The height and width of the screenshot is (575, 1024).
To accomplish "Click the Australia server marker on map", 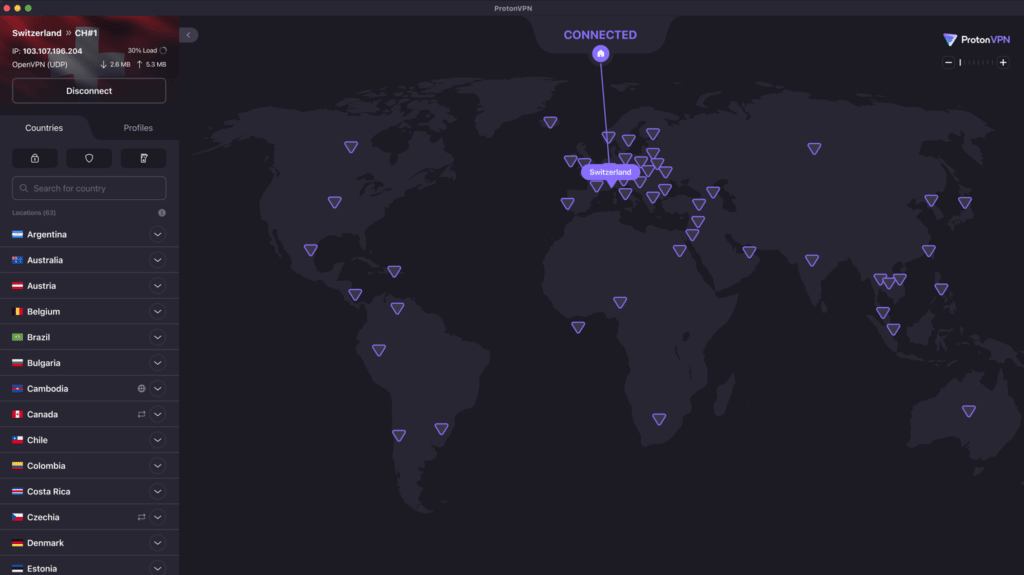I will [x=968, y=411].
